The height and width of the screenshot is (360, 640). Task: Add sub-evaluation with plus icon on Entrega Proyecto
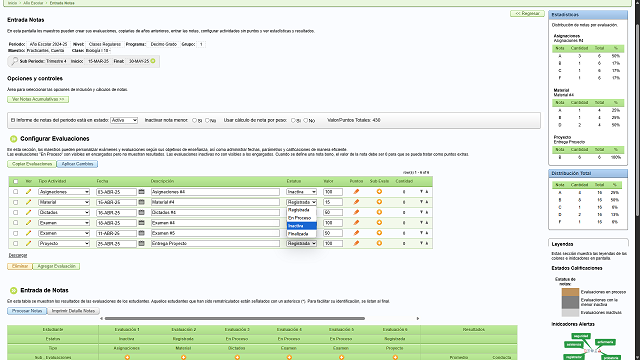point(379,243)
